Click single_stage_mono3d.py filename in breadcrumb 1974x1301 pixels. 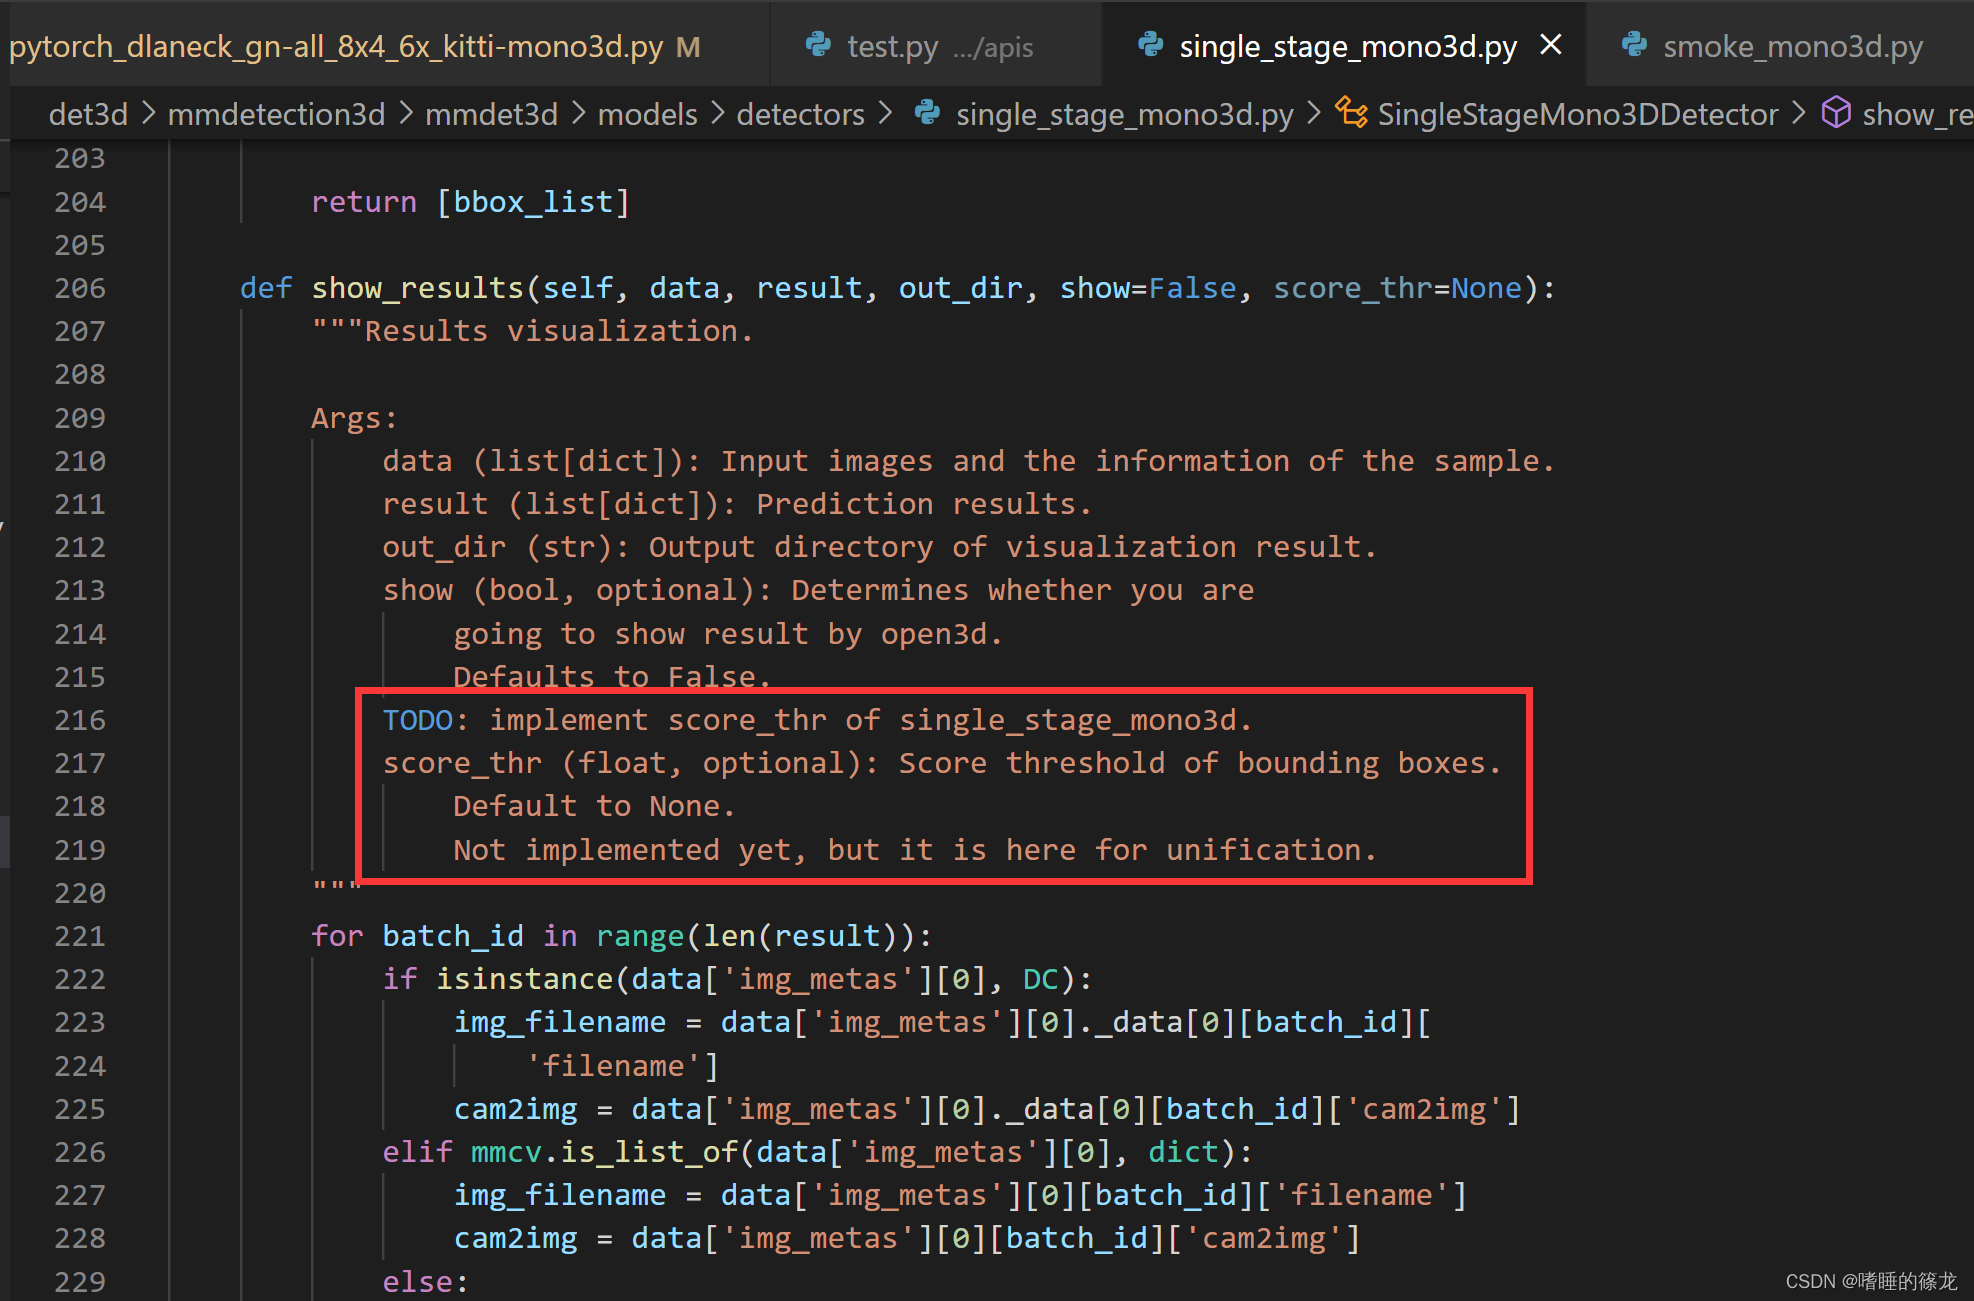(1124, 114)
